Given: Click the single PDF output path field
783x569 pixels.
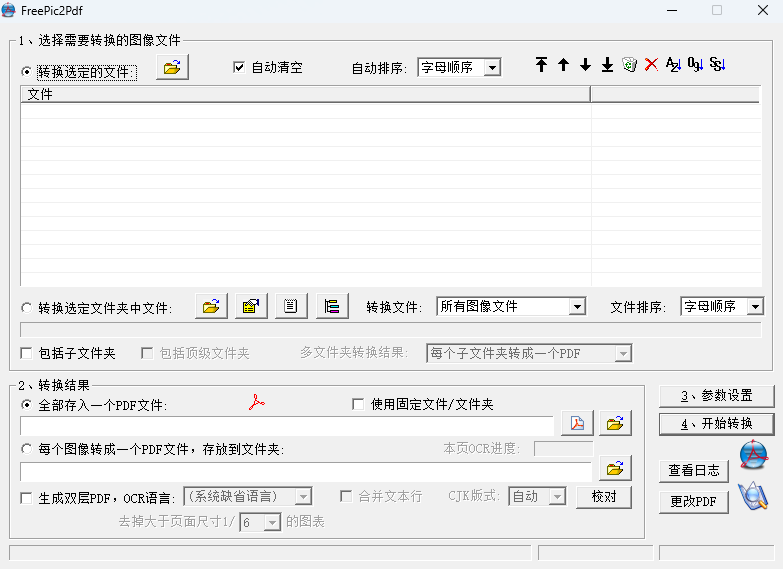Looking at the screenshot, I should (x=287, y=426).
